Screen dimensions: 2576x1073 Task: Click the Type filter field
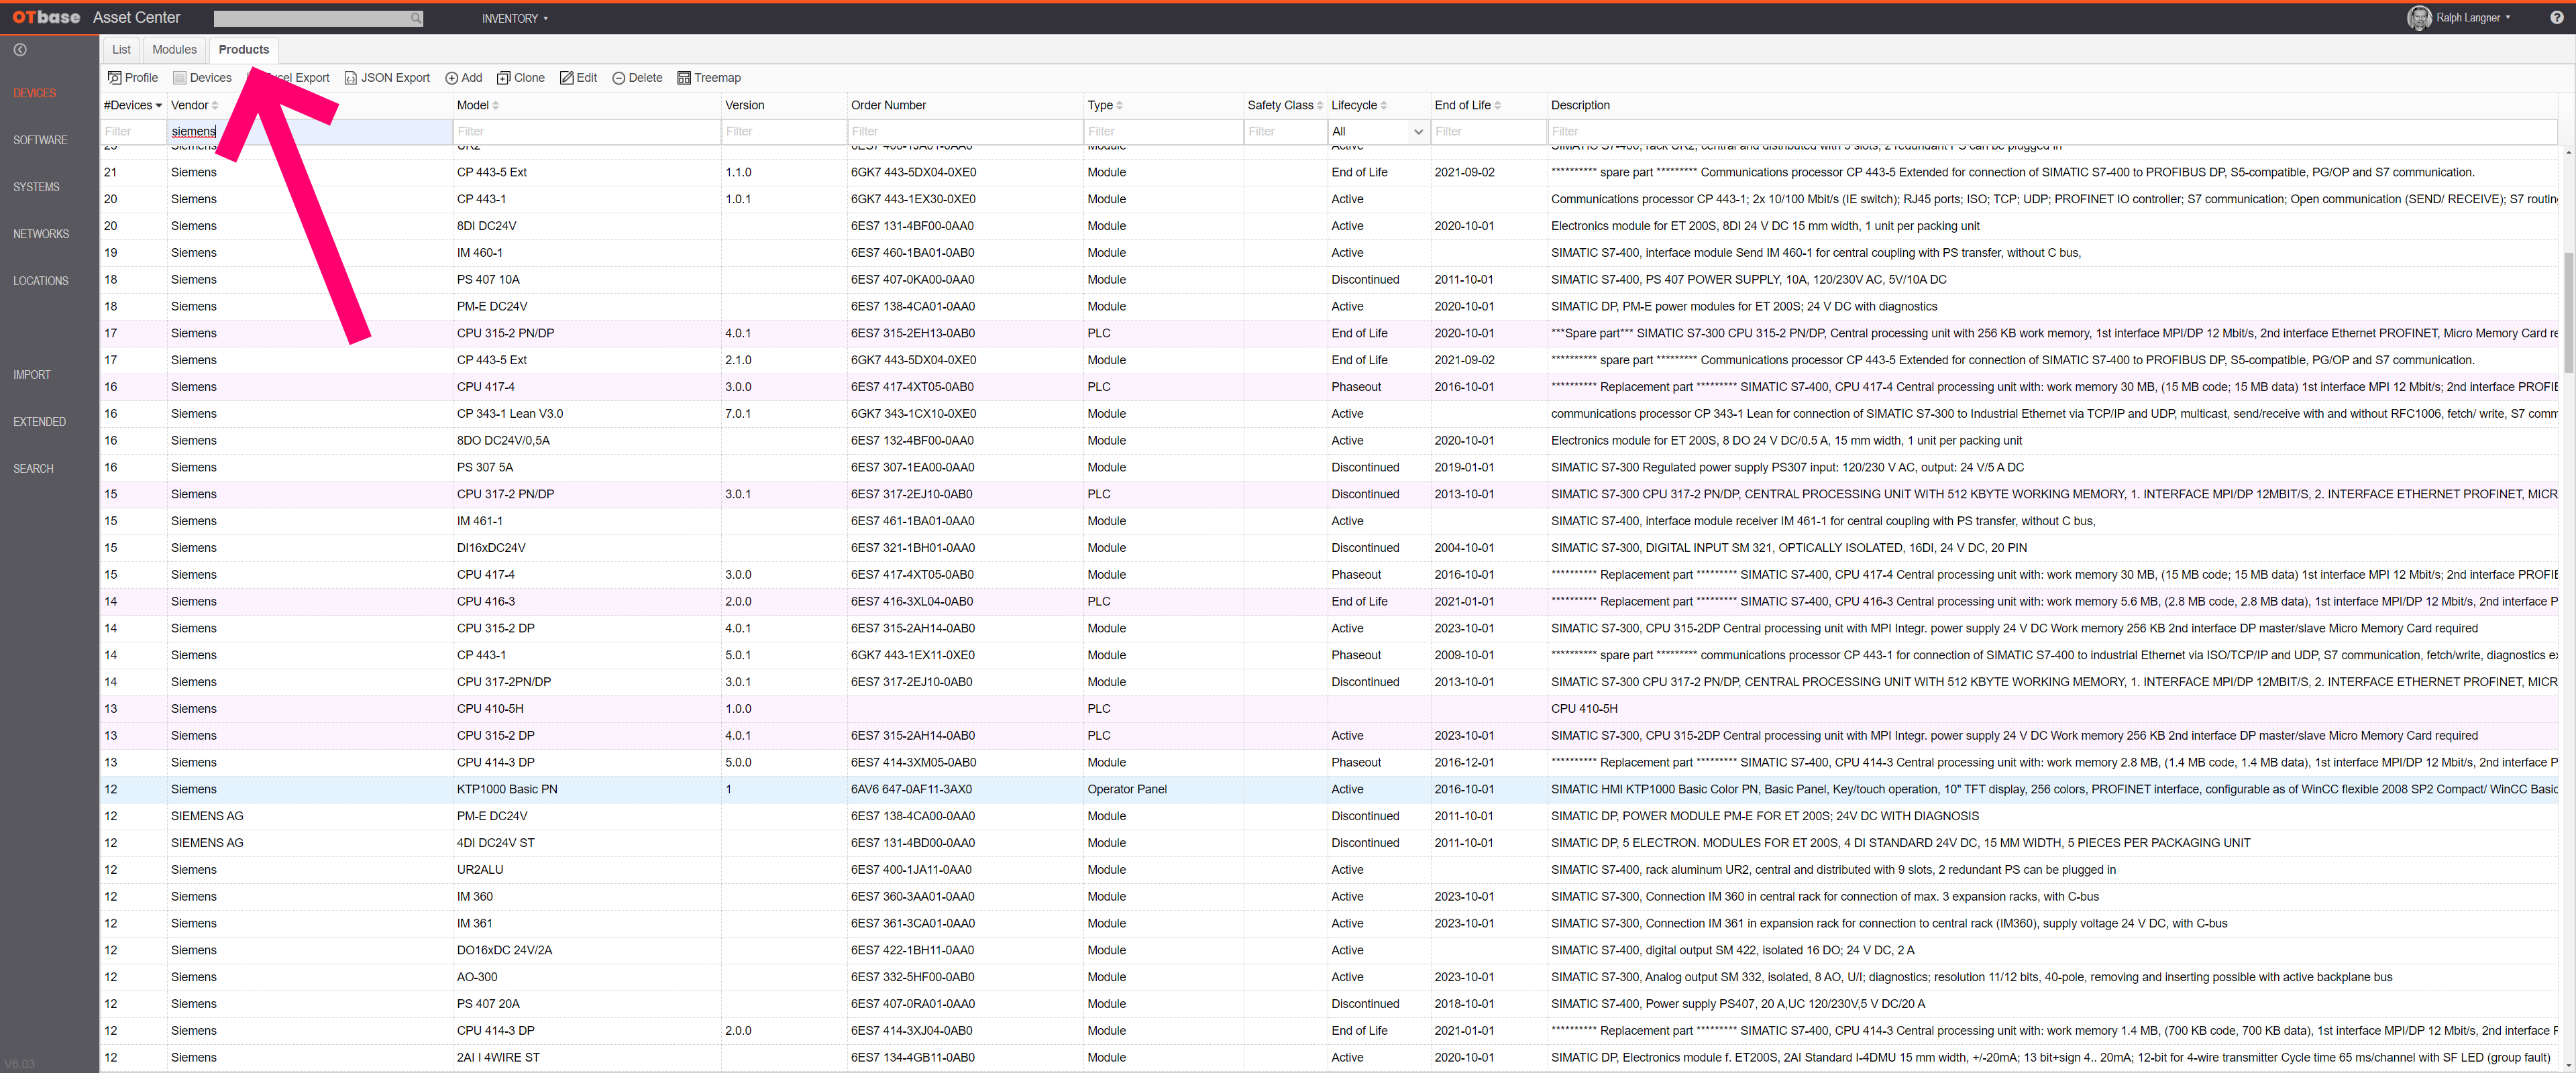click(1163, 131)
